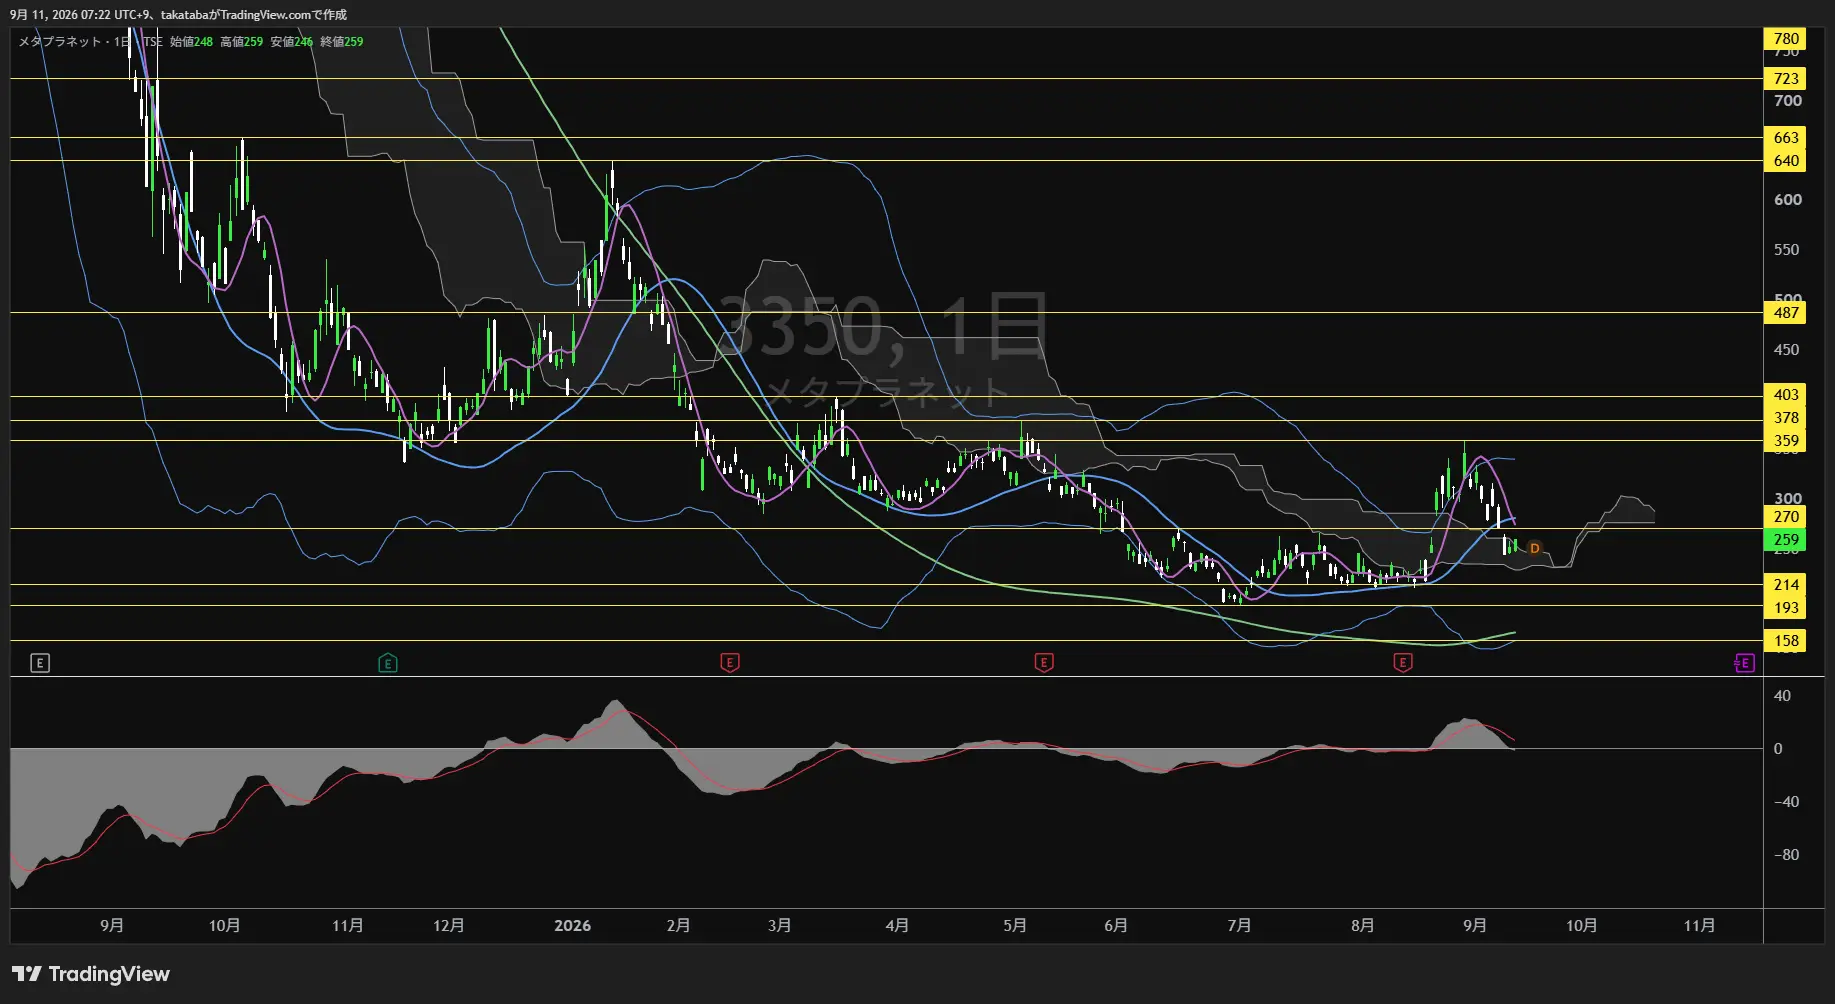Click the 450 price axis value
The image size is (1835, 1004).
1787,350
